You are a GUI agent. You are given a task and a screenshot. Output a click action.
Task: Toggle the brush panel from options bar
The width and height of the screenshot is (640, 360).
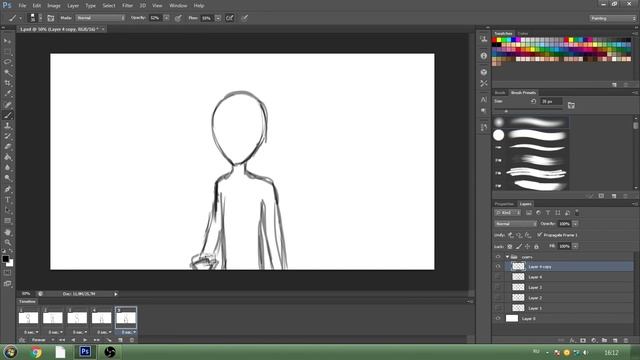(x=51, y=18)
